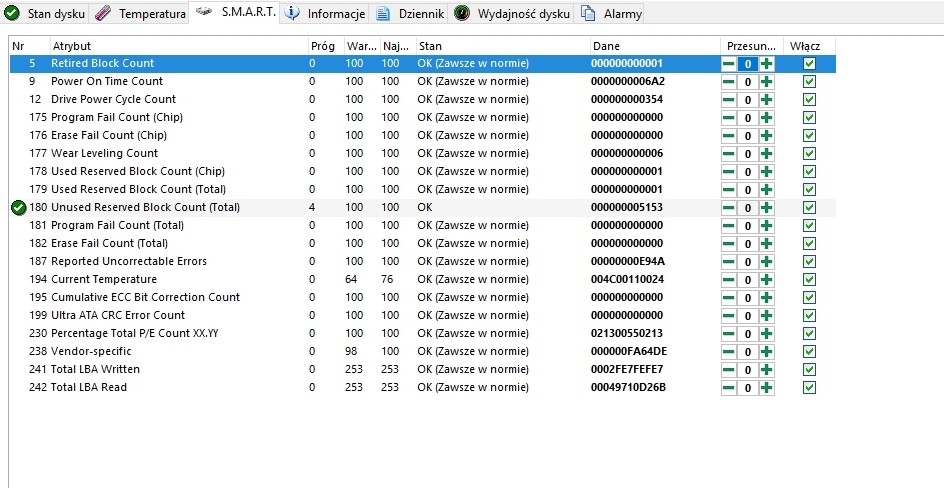Screen dimensions: 944x488
Task: Increase offset for Current Temperature
Action: click(x=766, y=280)
